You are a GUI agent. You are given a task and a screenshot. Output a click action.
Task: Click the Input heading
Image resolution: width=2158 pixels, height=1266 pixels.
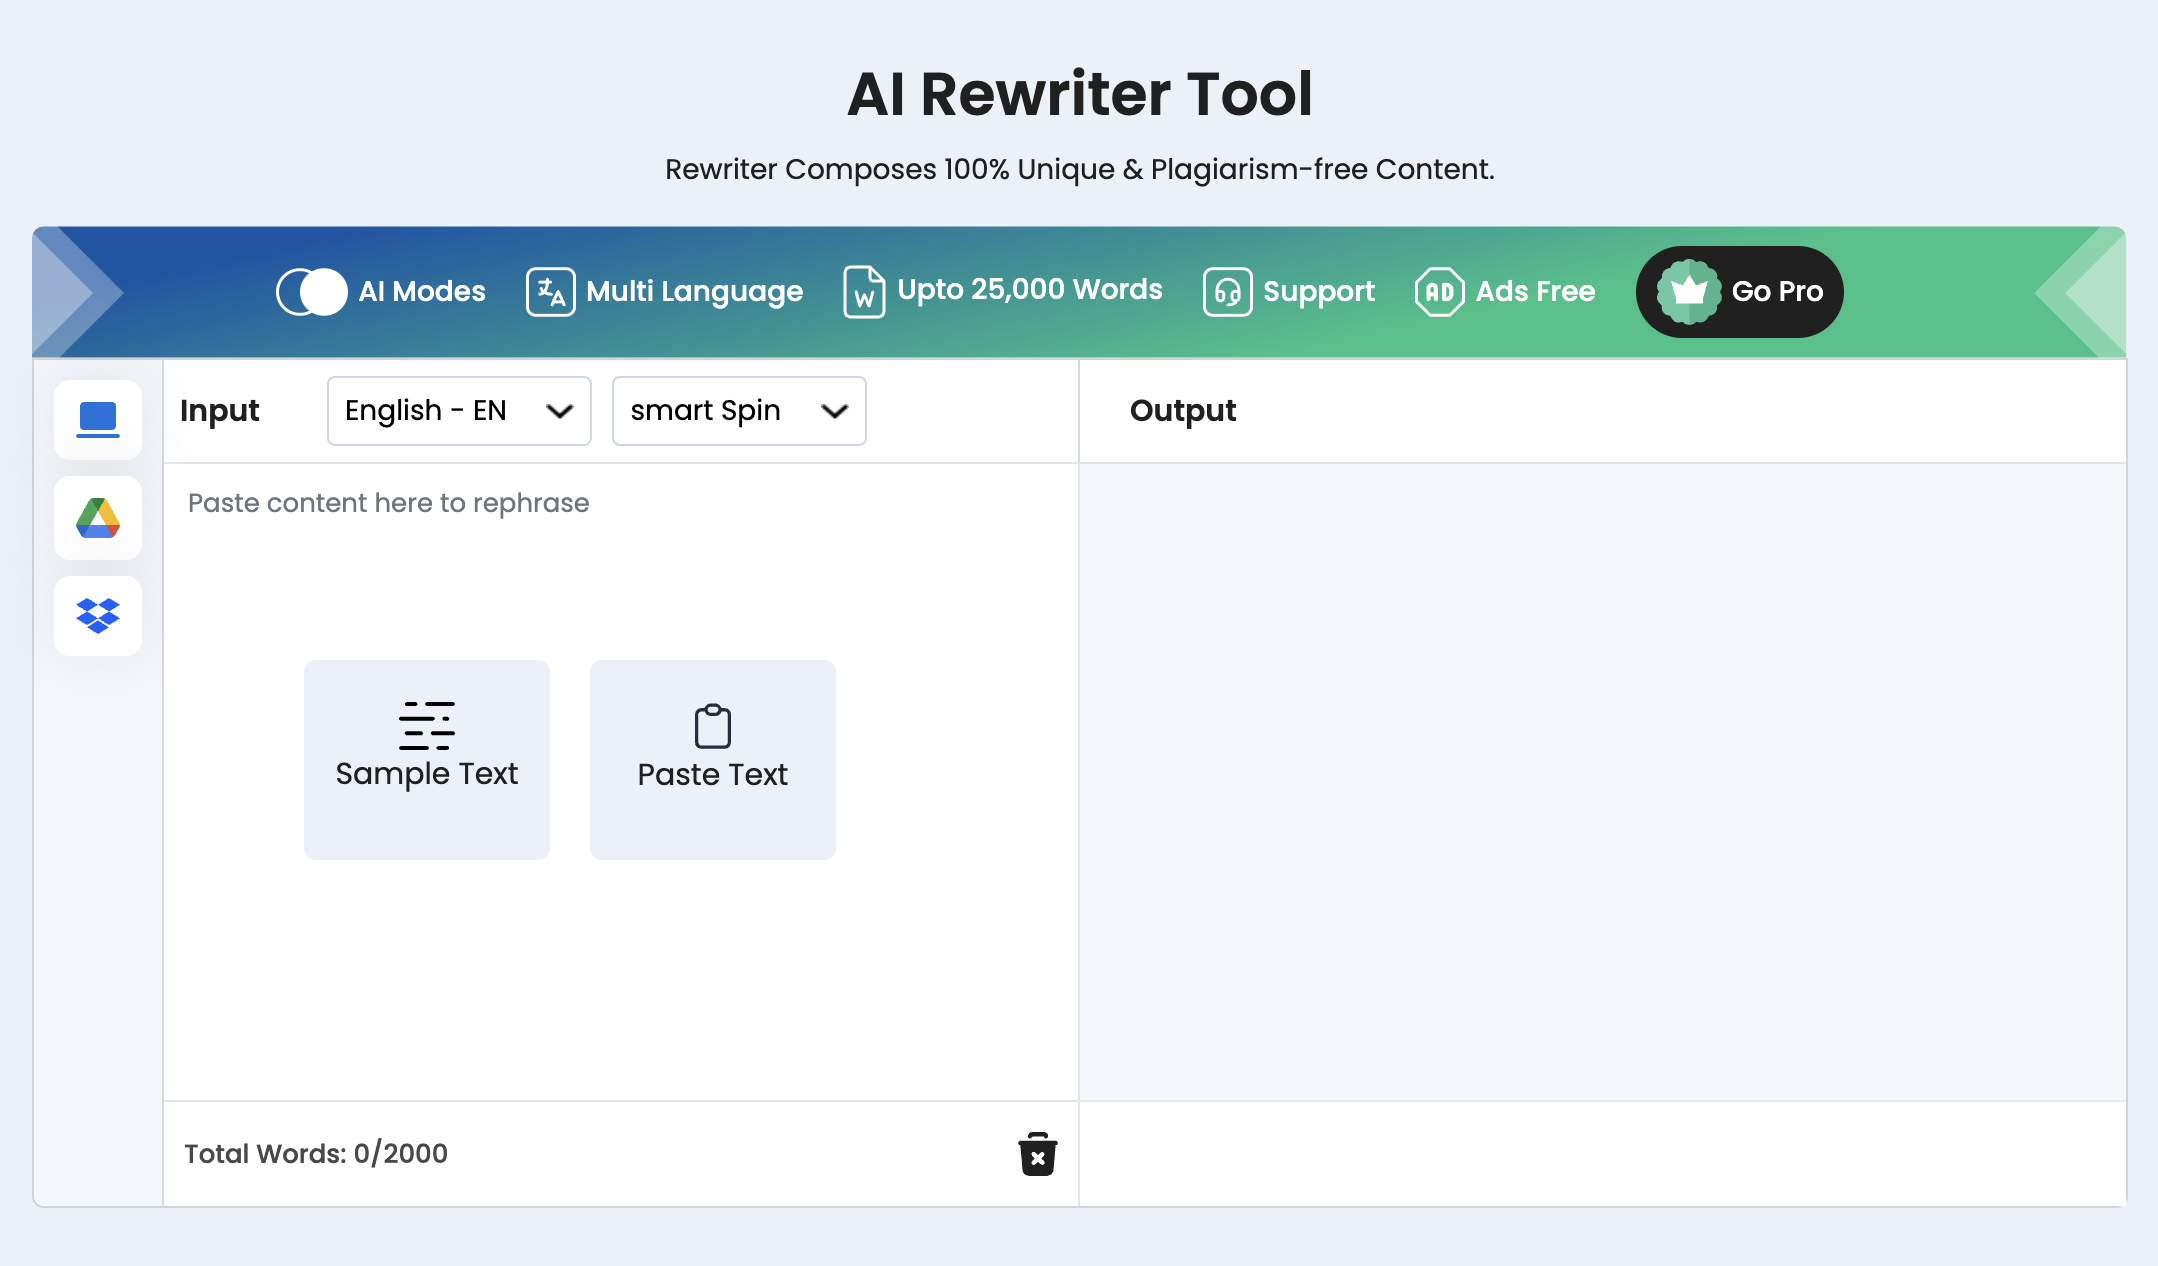point(220,411)
